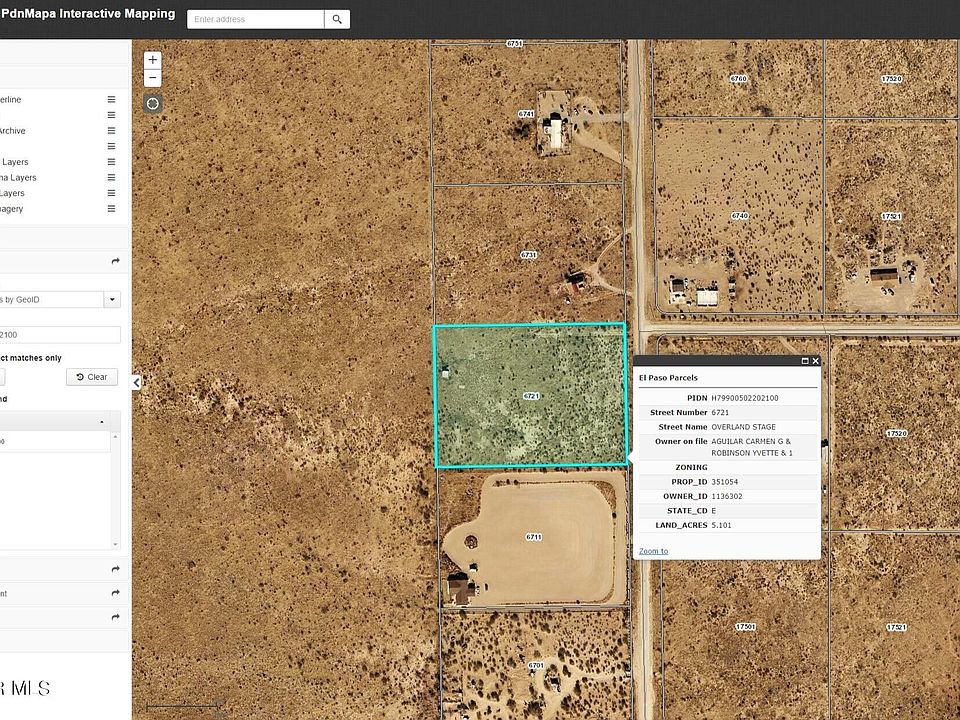This screenshot has width=960, height=720.
Task: Open the menu icon for the top layer row
Action: (x=111, y=100)
